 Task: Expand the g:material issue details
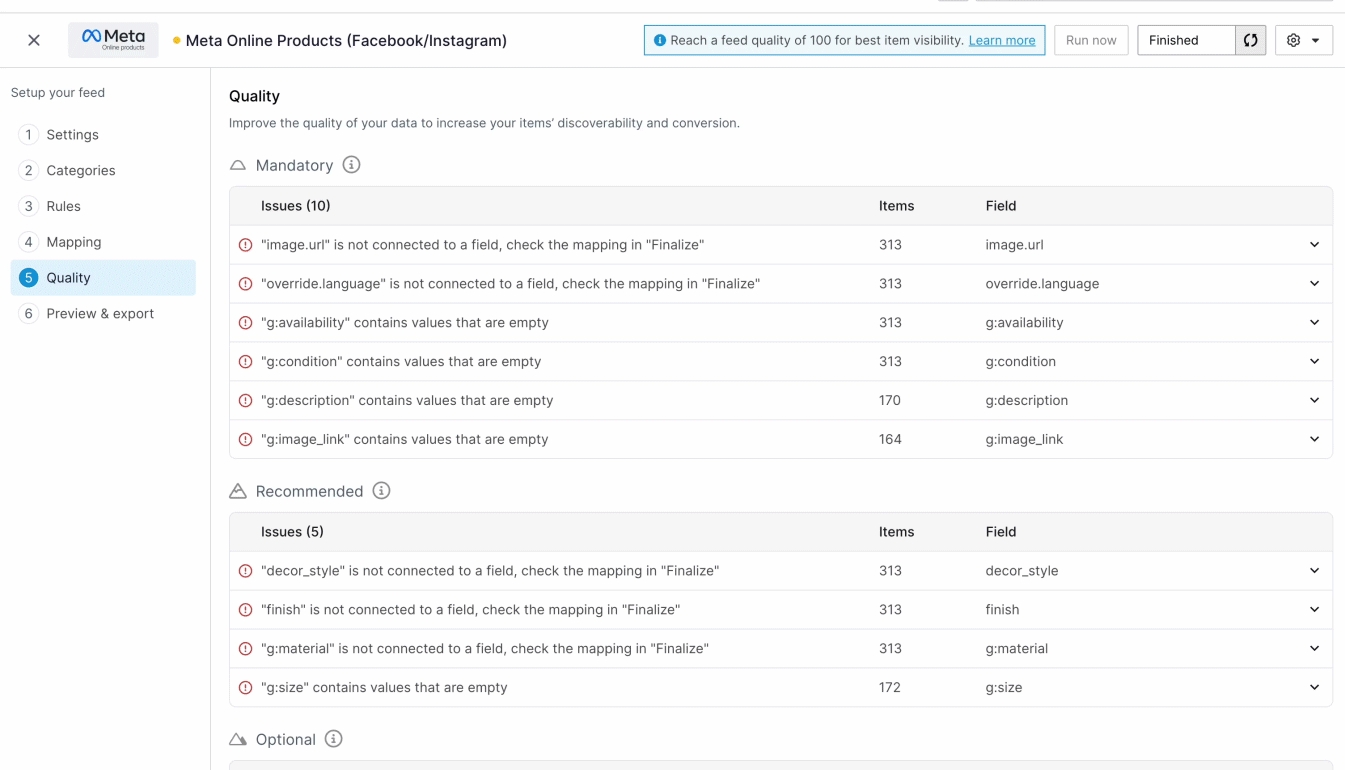point(1313,648)
